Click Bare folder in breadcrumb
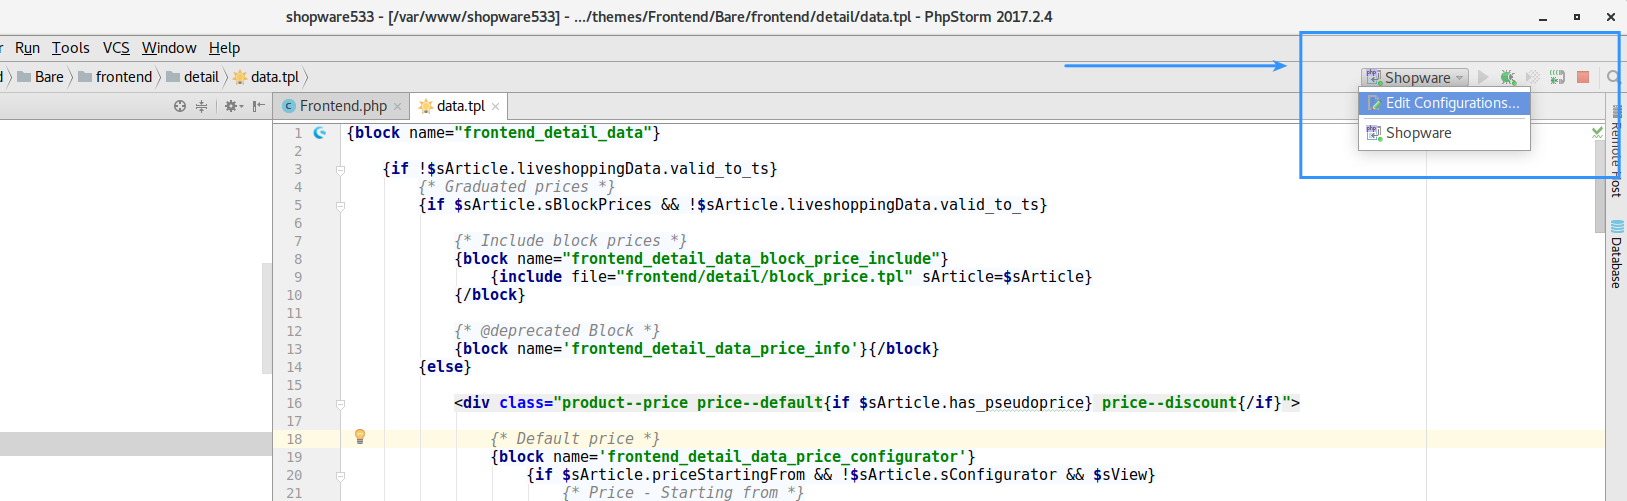The image size is (1627, 501). tap(41, 77)
